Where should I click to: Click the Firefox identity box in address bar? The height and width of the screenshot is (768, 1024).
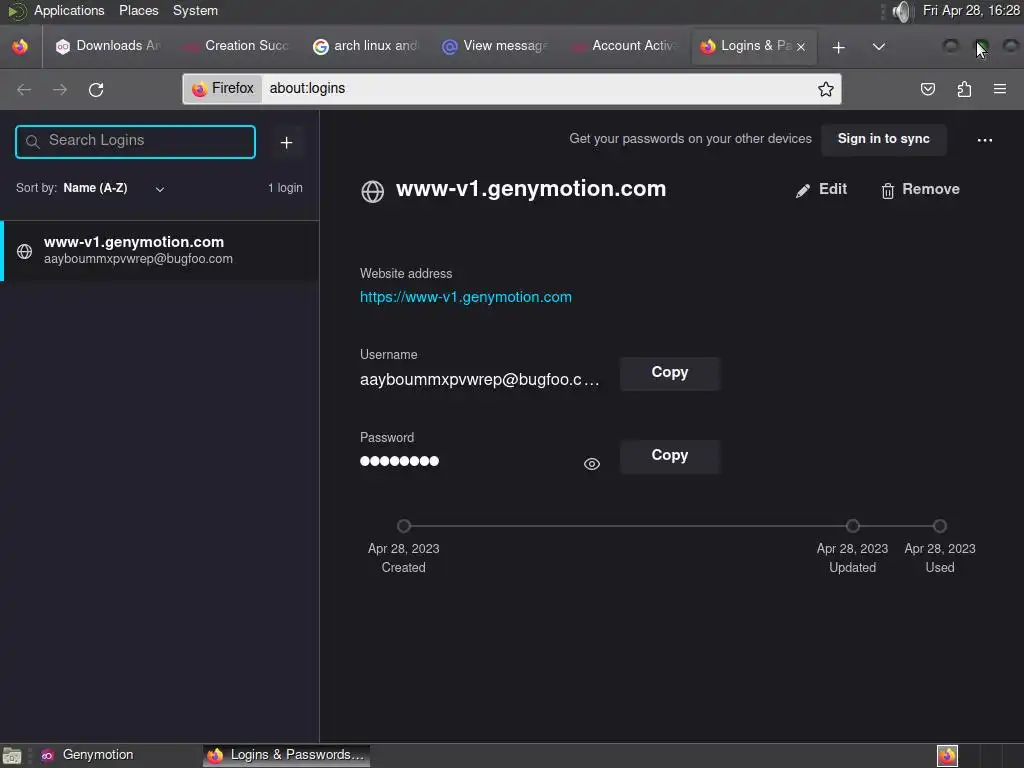tap(223, 89)
